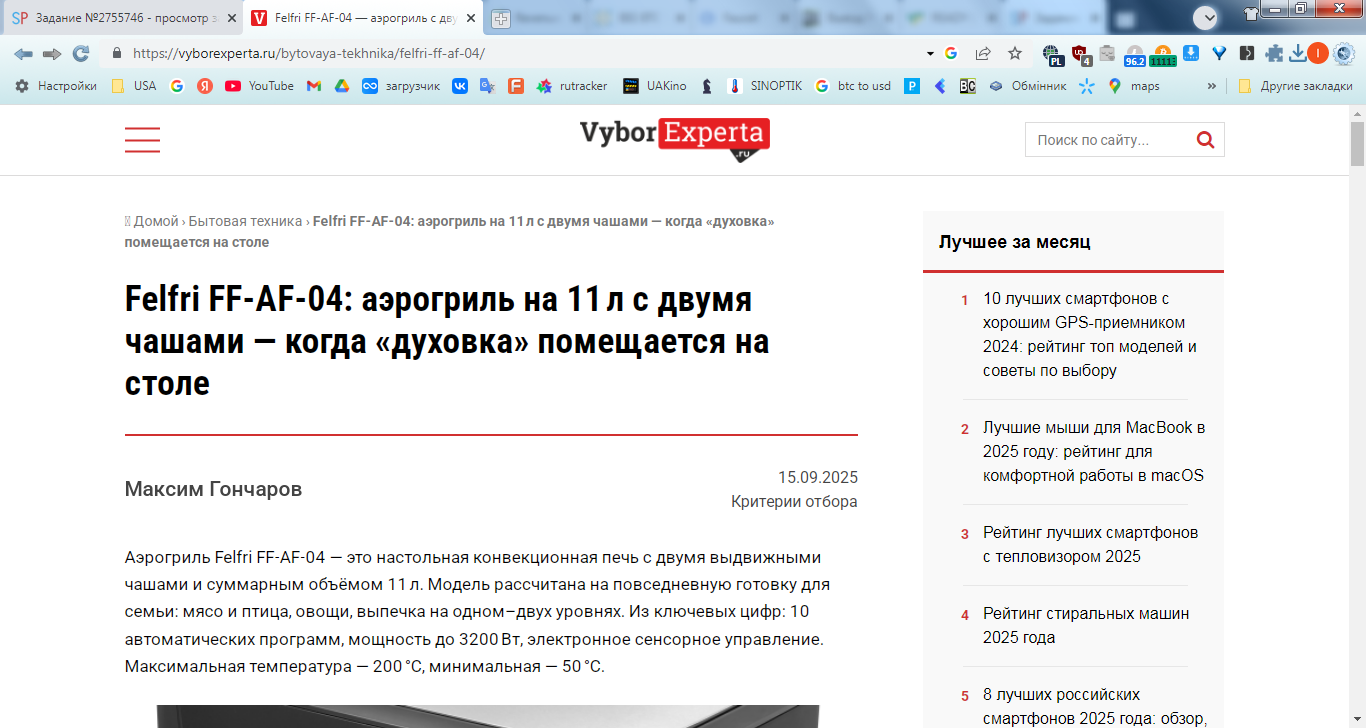The image size is (1366, 728).
Task: Share this page via share icon
Action: point(983,53)
